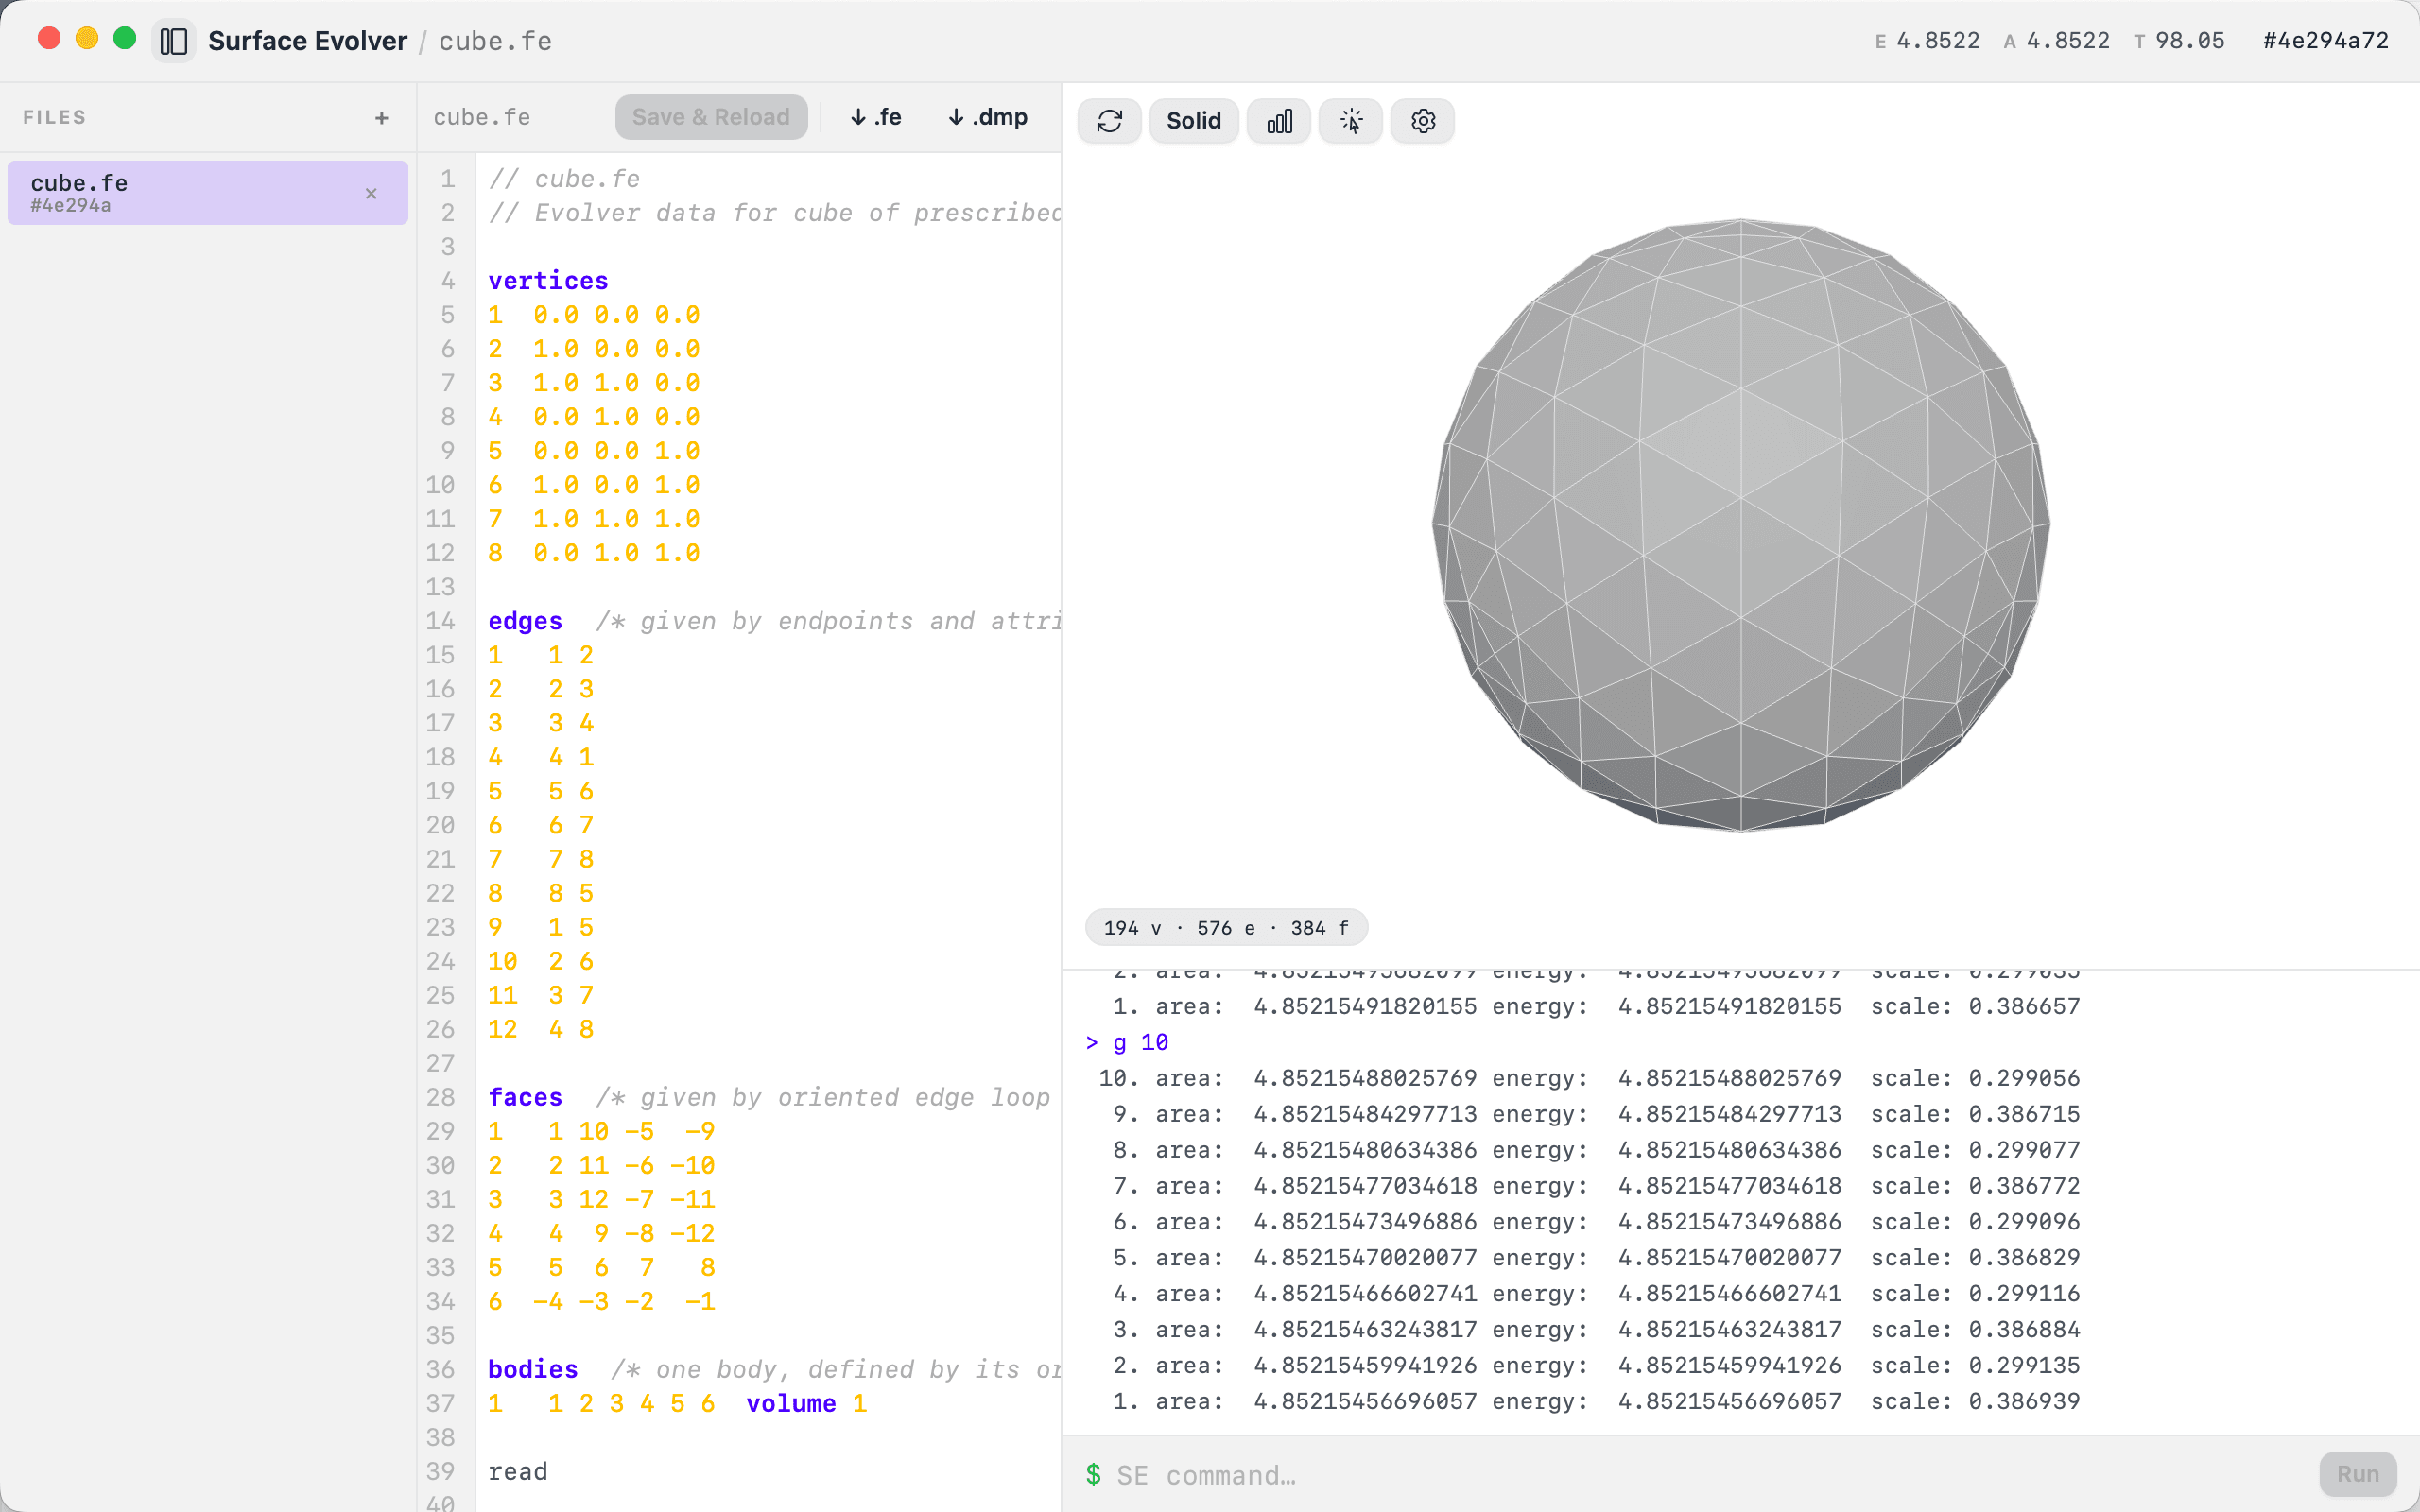Click the 'faces' keyword on line 28
The height and width of the screenshot is (1512, 2420).
coord(525,1097)
